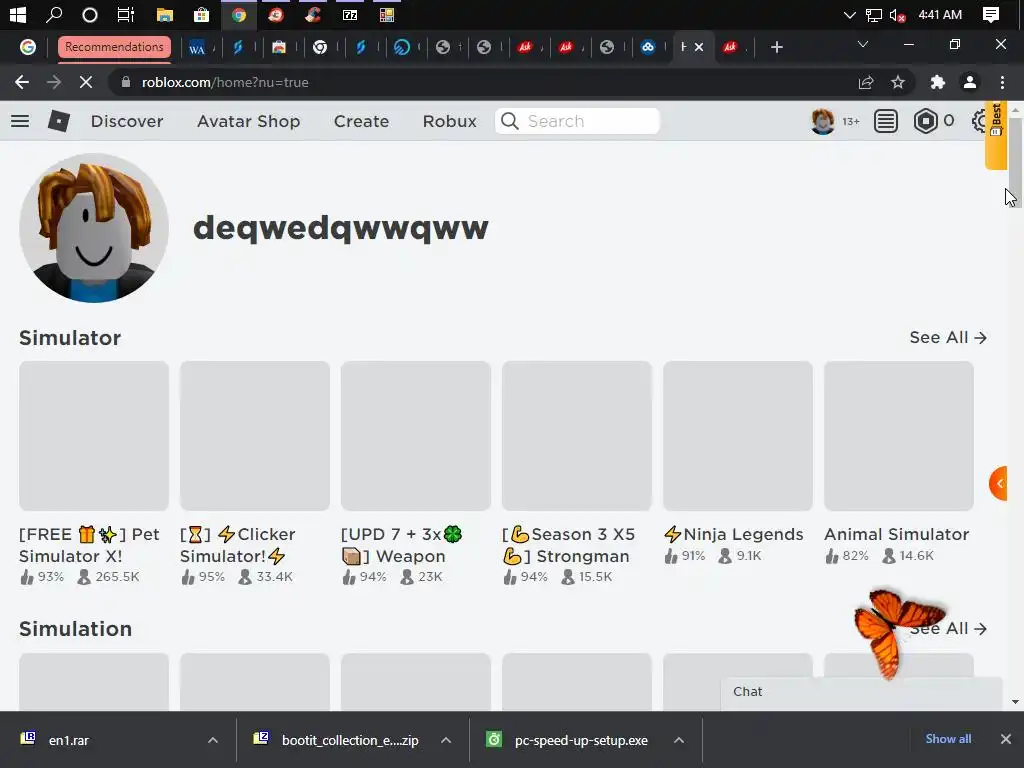Image resolution: width=1024 pixels, height=768 pixels.
Task: Show all downloads
Action: click(948, 739)
